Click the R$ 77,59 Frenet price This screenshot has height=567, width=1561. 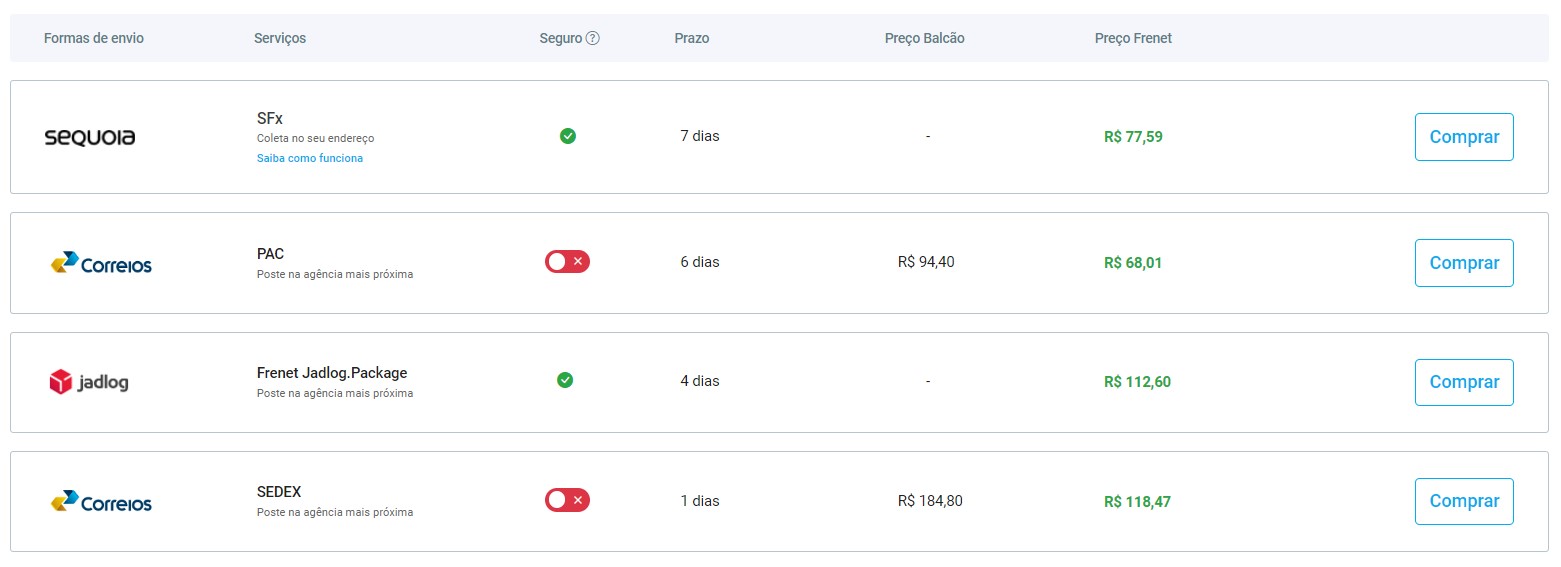tap(1133, 137)
